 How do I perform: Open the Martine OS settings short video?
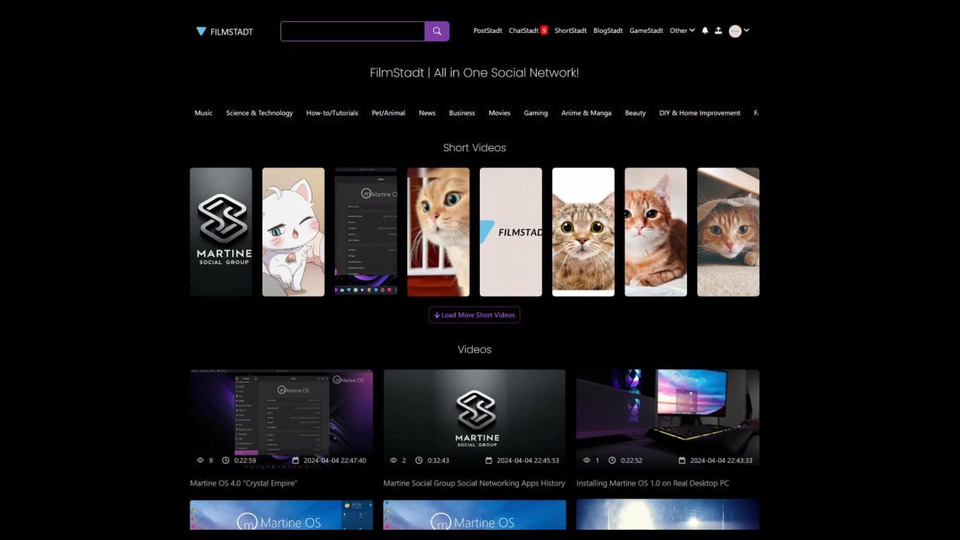(x=366, y=232)
